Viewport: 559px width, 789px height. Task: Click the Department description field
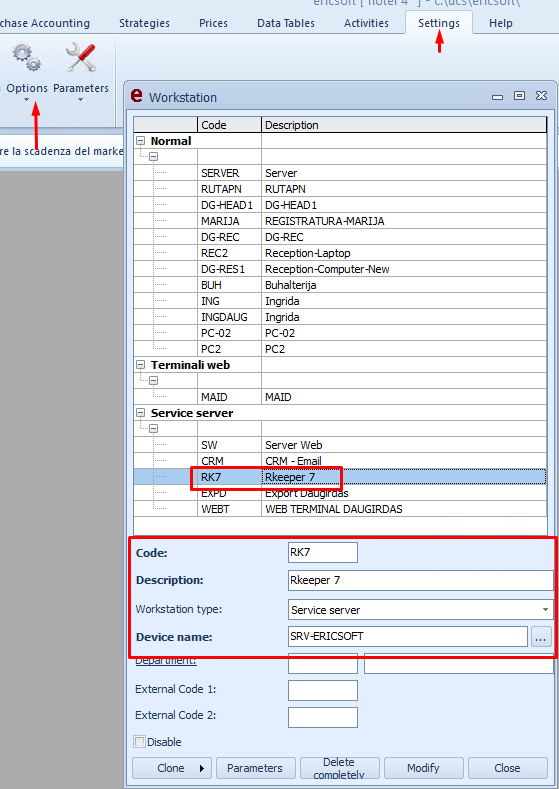tap(458, 663)
